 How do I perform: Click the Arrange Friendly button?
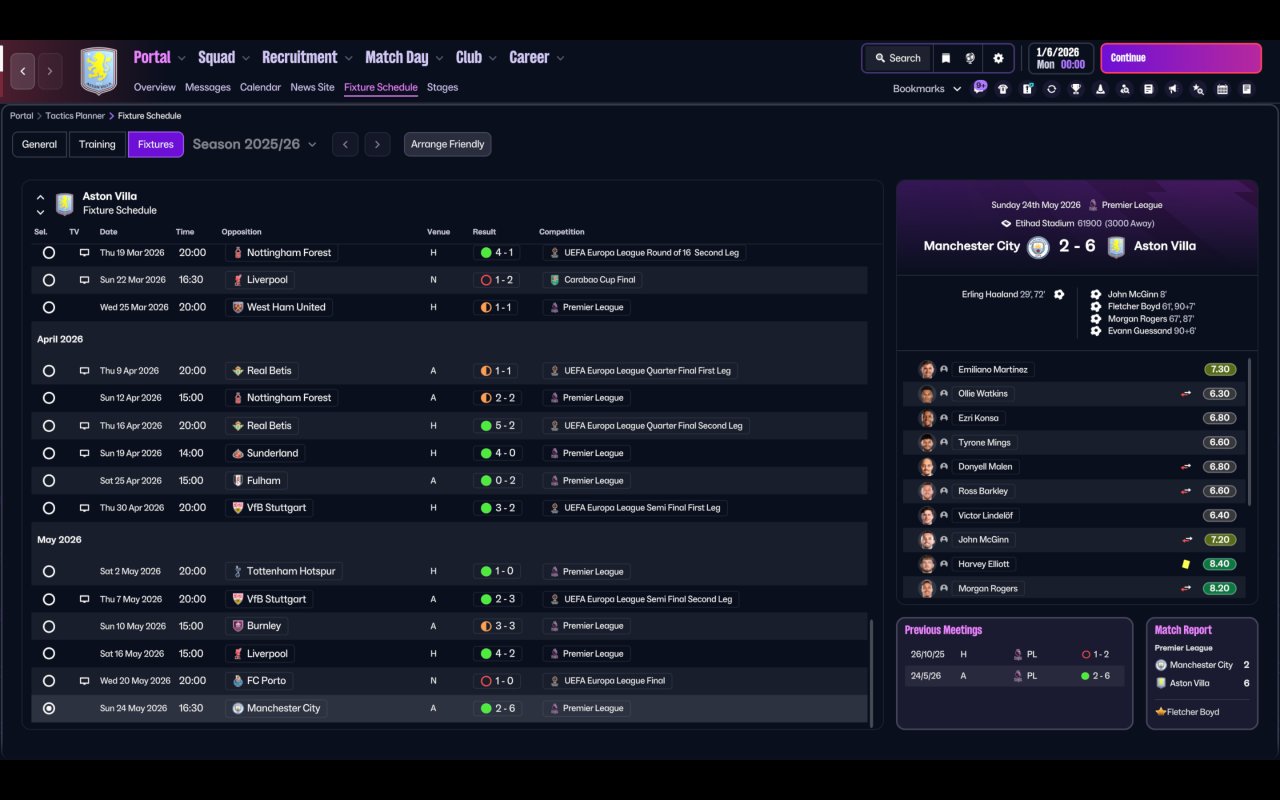point(447,144)
